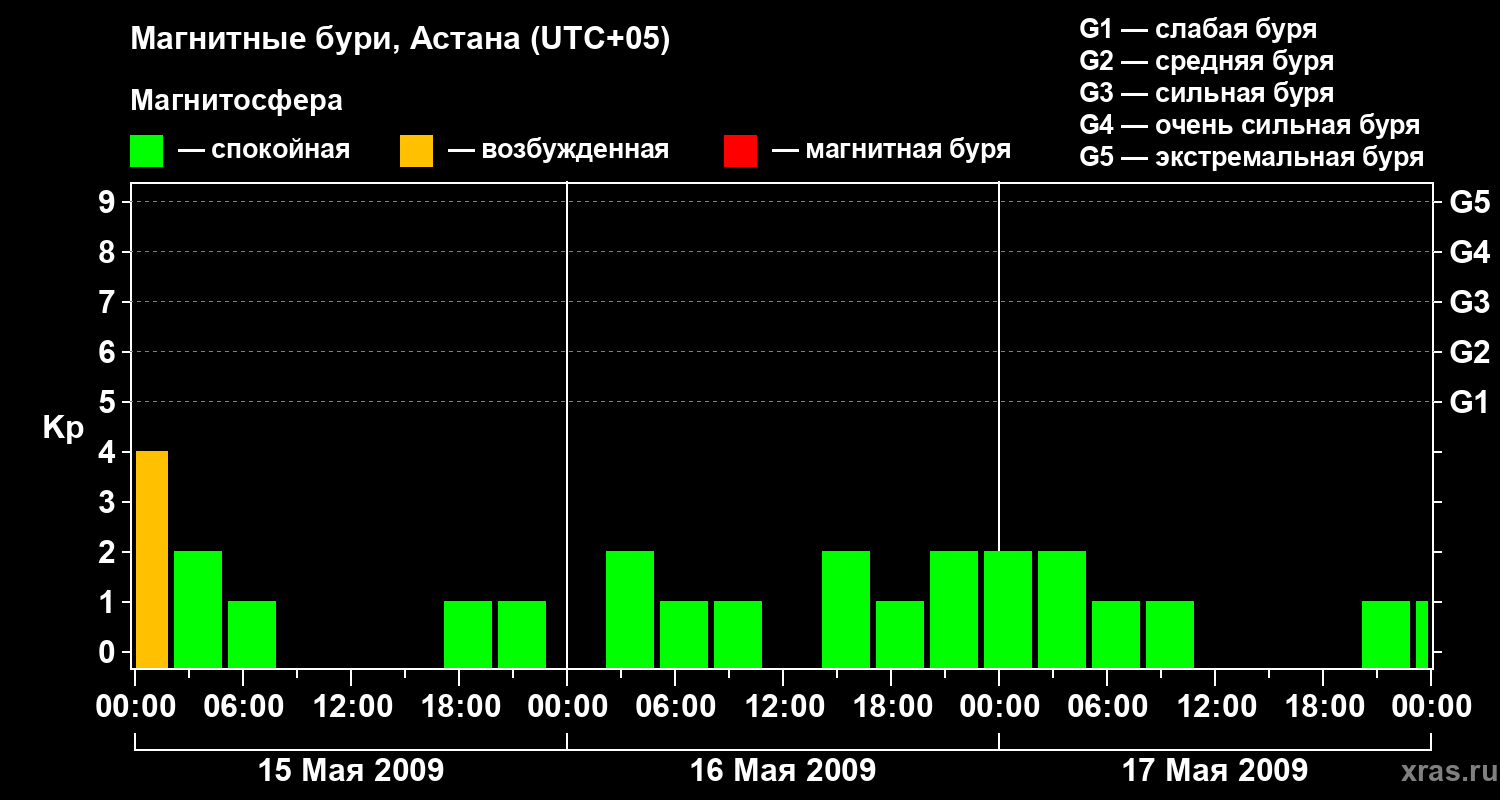Screen dimensions: 1500x800
Task: Click the G5 right axis label
Action: coord(1469,202)
